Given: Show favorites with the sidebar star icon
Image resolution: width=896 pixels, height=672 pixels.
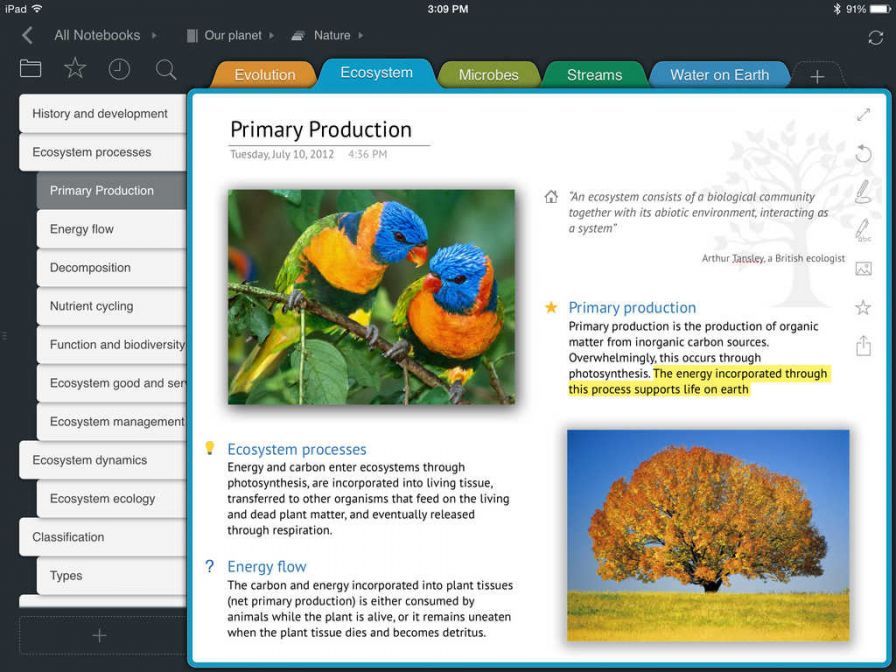Looking at the screenshot, I should [75, 69].
